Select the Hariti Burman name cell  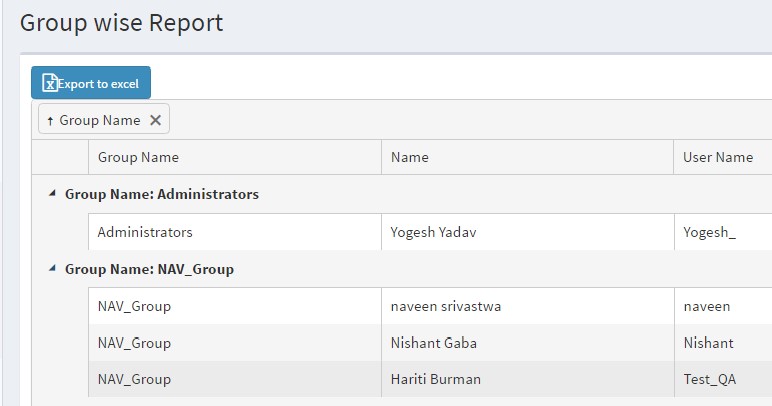click(x=435, y=379)
